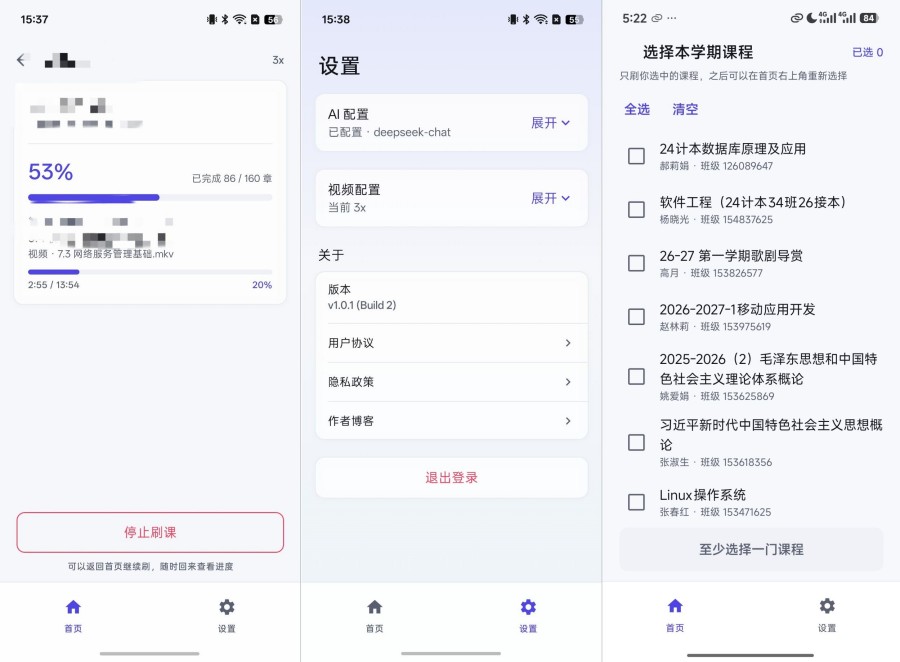Tap moon do-not-disturb icon in right status bar
Viewport: 900px width, 662px height.
coord(811,18)
